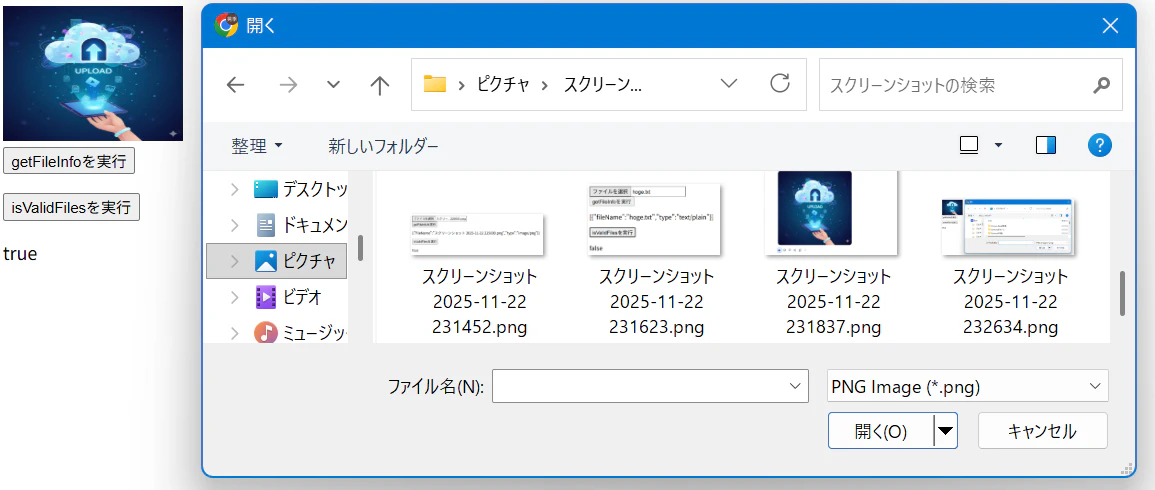Go up one folder level
1155x490 pixels.
pyautogui.click(x=379, y=85)
